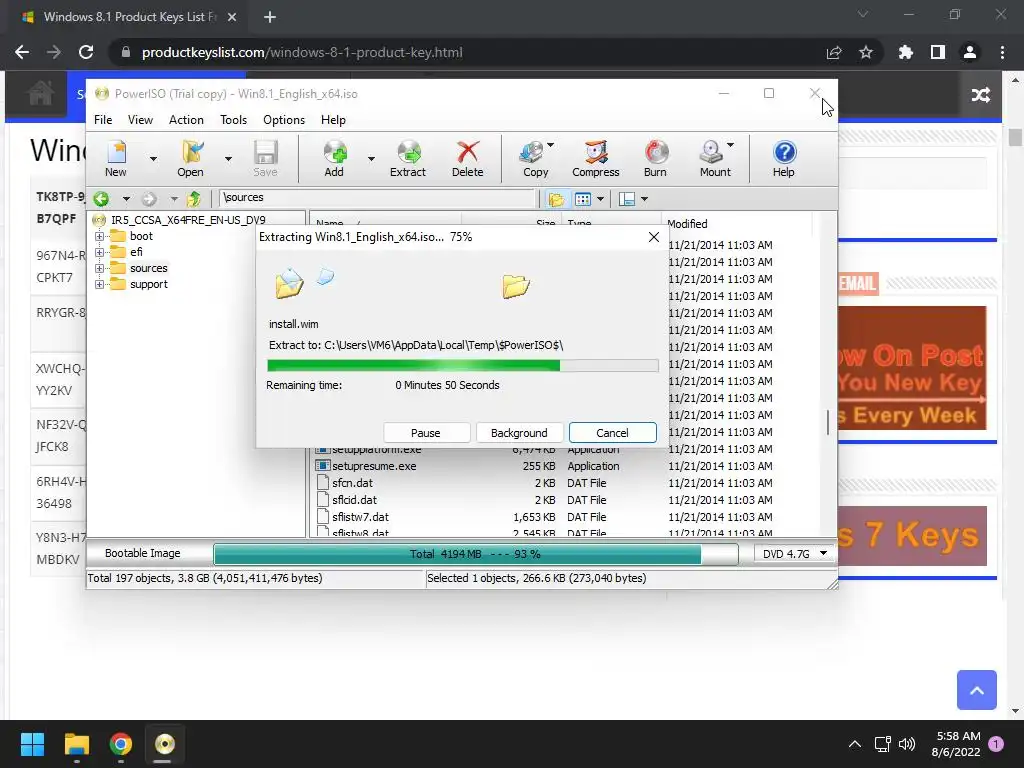Open the dropdown arrow next to Add

point(371,159)
